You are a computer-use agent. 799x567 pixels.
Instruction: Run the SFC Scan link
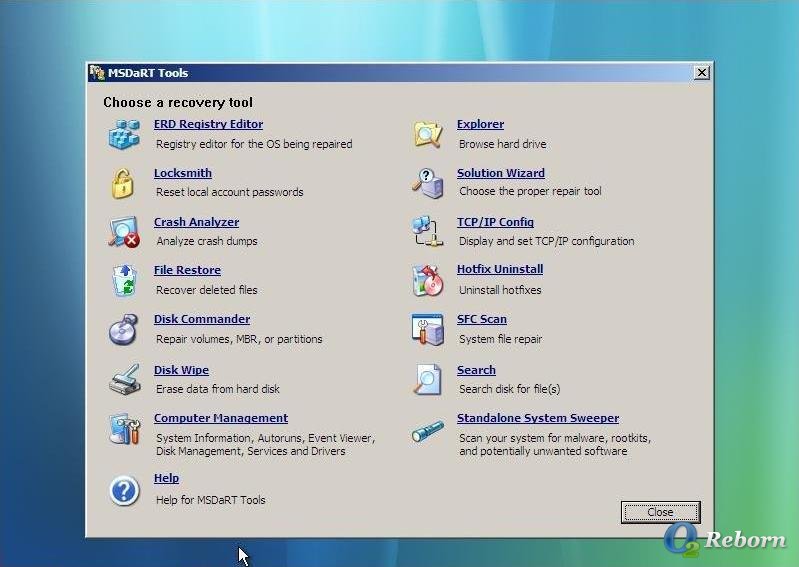pyautogui.click(x=482, y=319)
